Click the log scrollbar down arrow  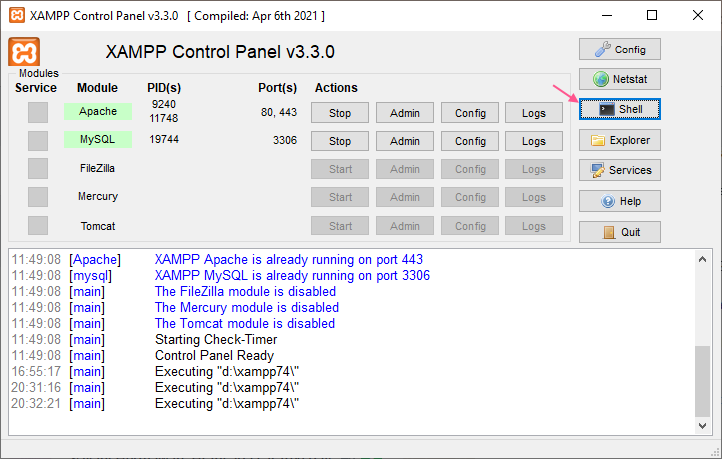click(702, 426)
